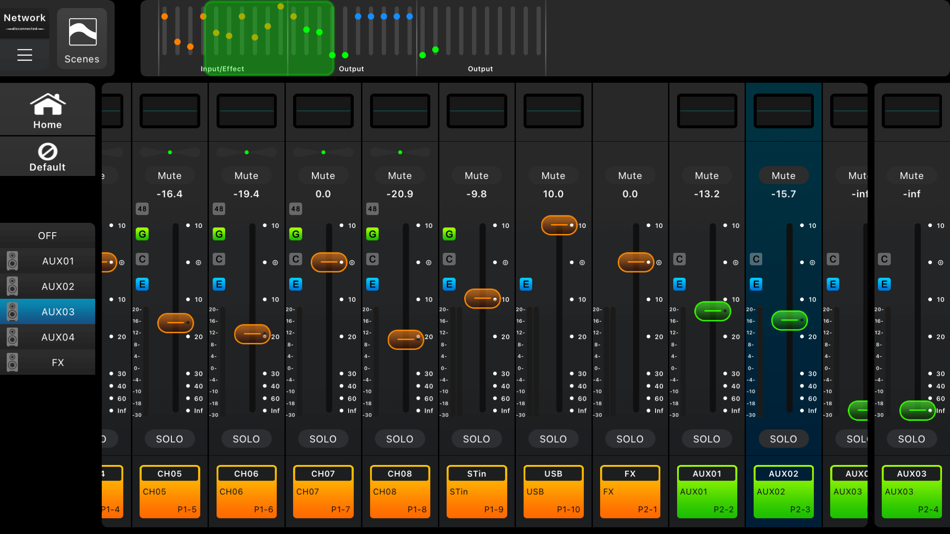The height and width of the screenshot is (534, 950).
Task: Mute the FX channel
Action: coord(630,176)
